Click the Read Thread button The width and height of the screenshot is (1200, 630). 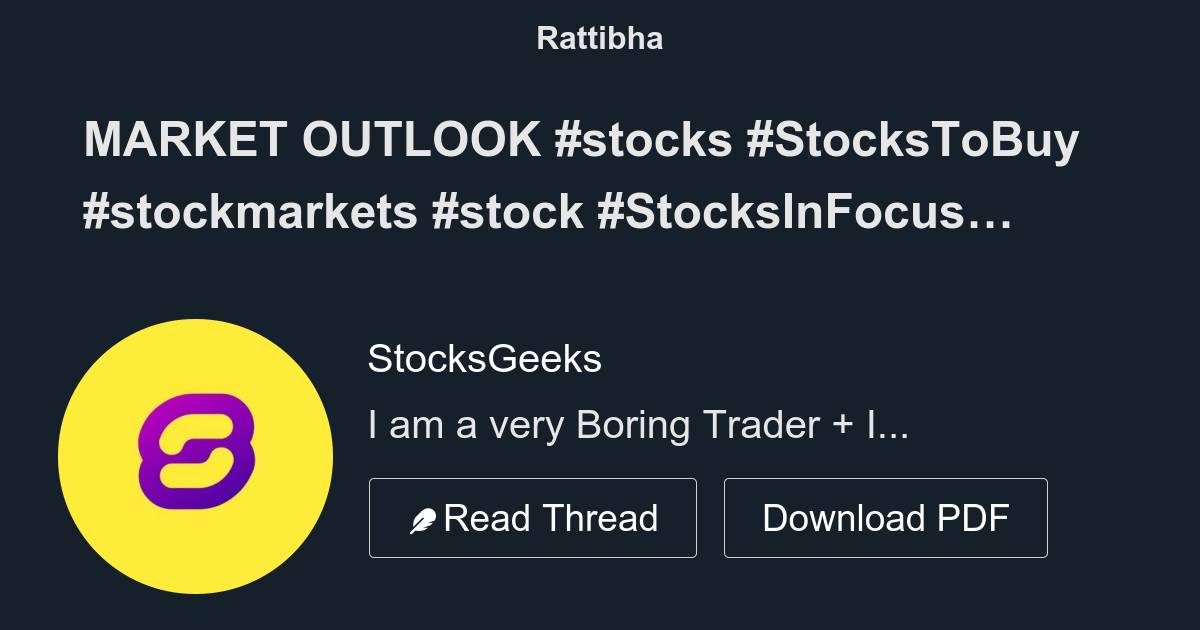(x=533, y=517)
